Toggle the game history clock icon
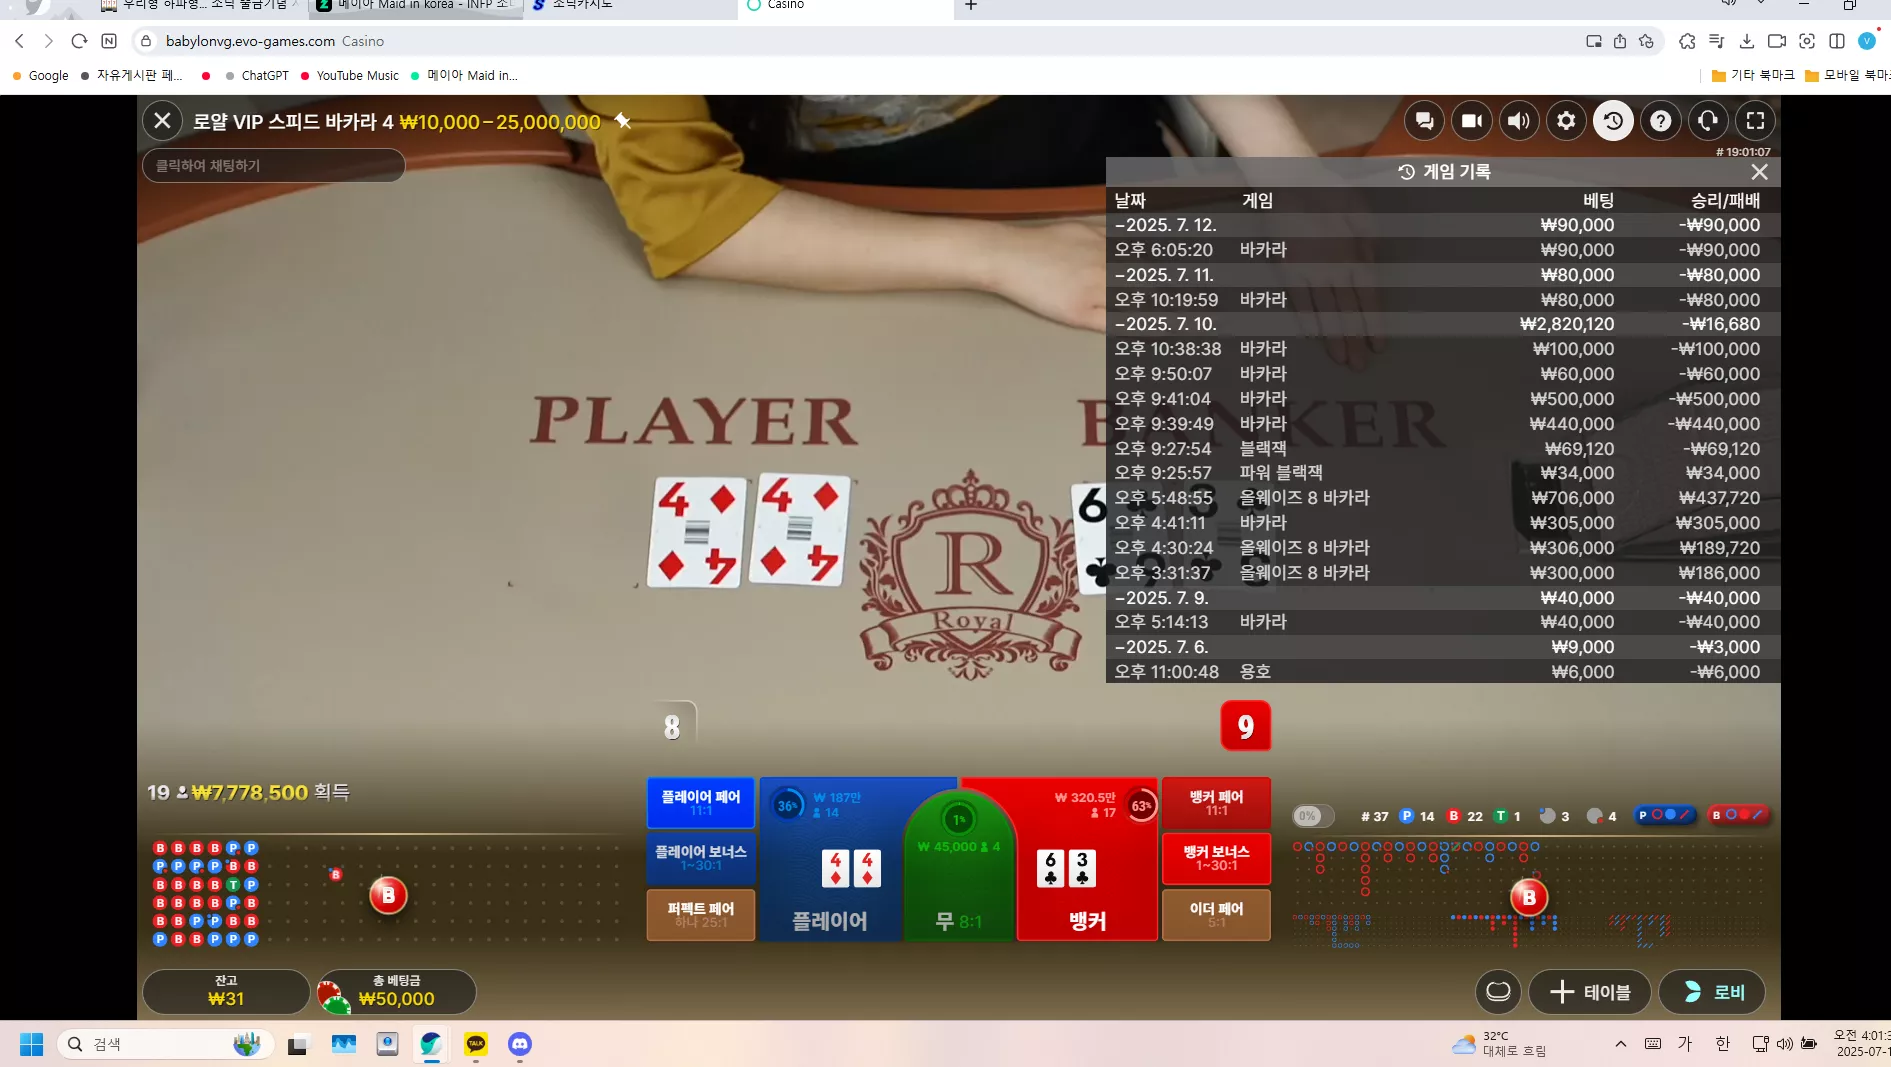 tap(1613, 121)
